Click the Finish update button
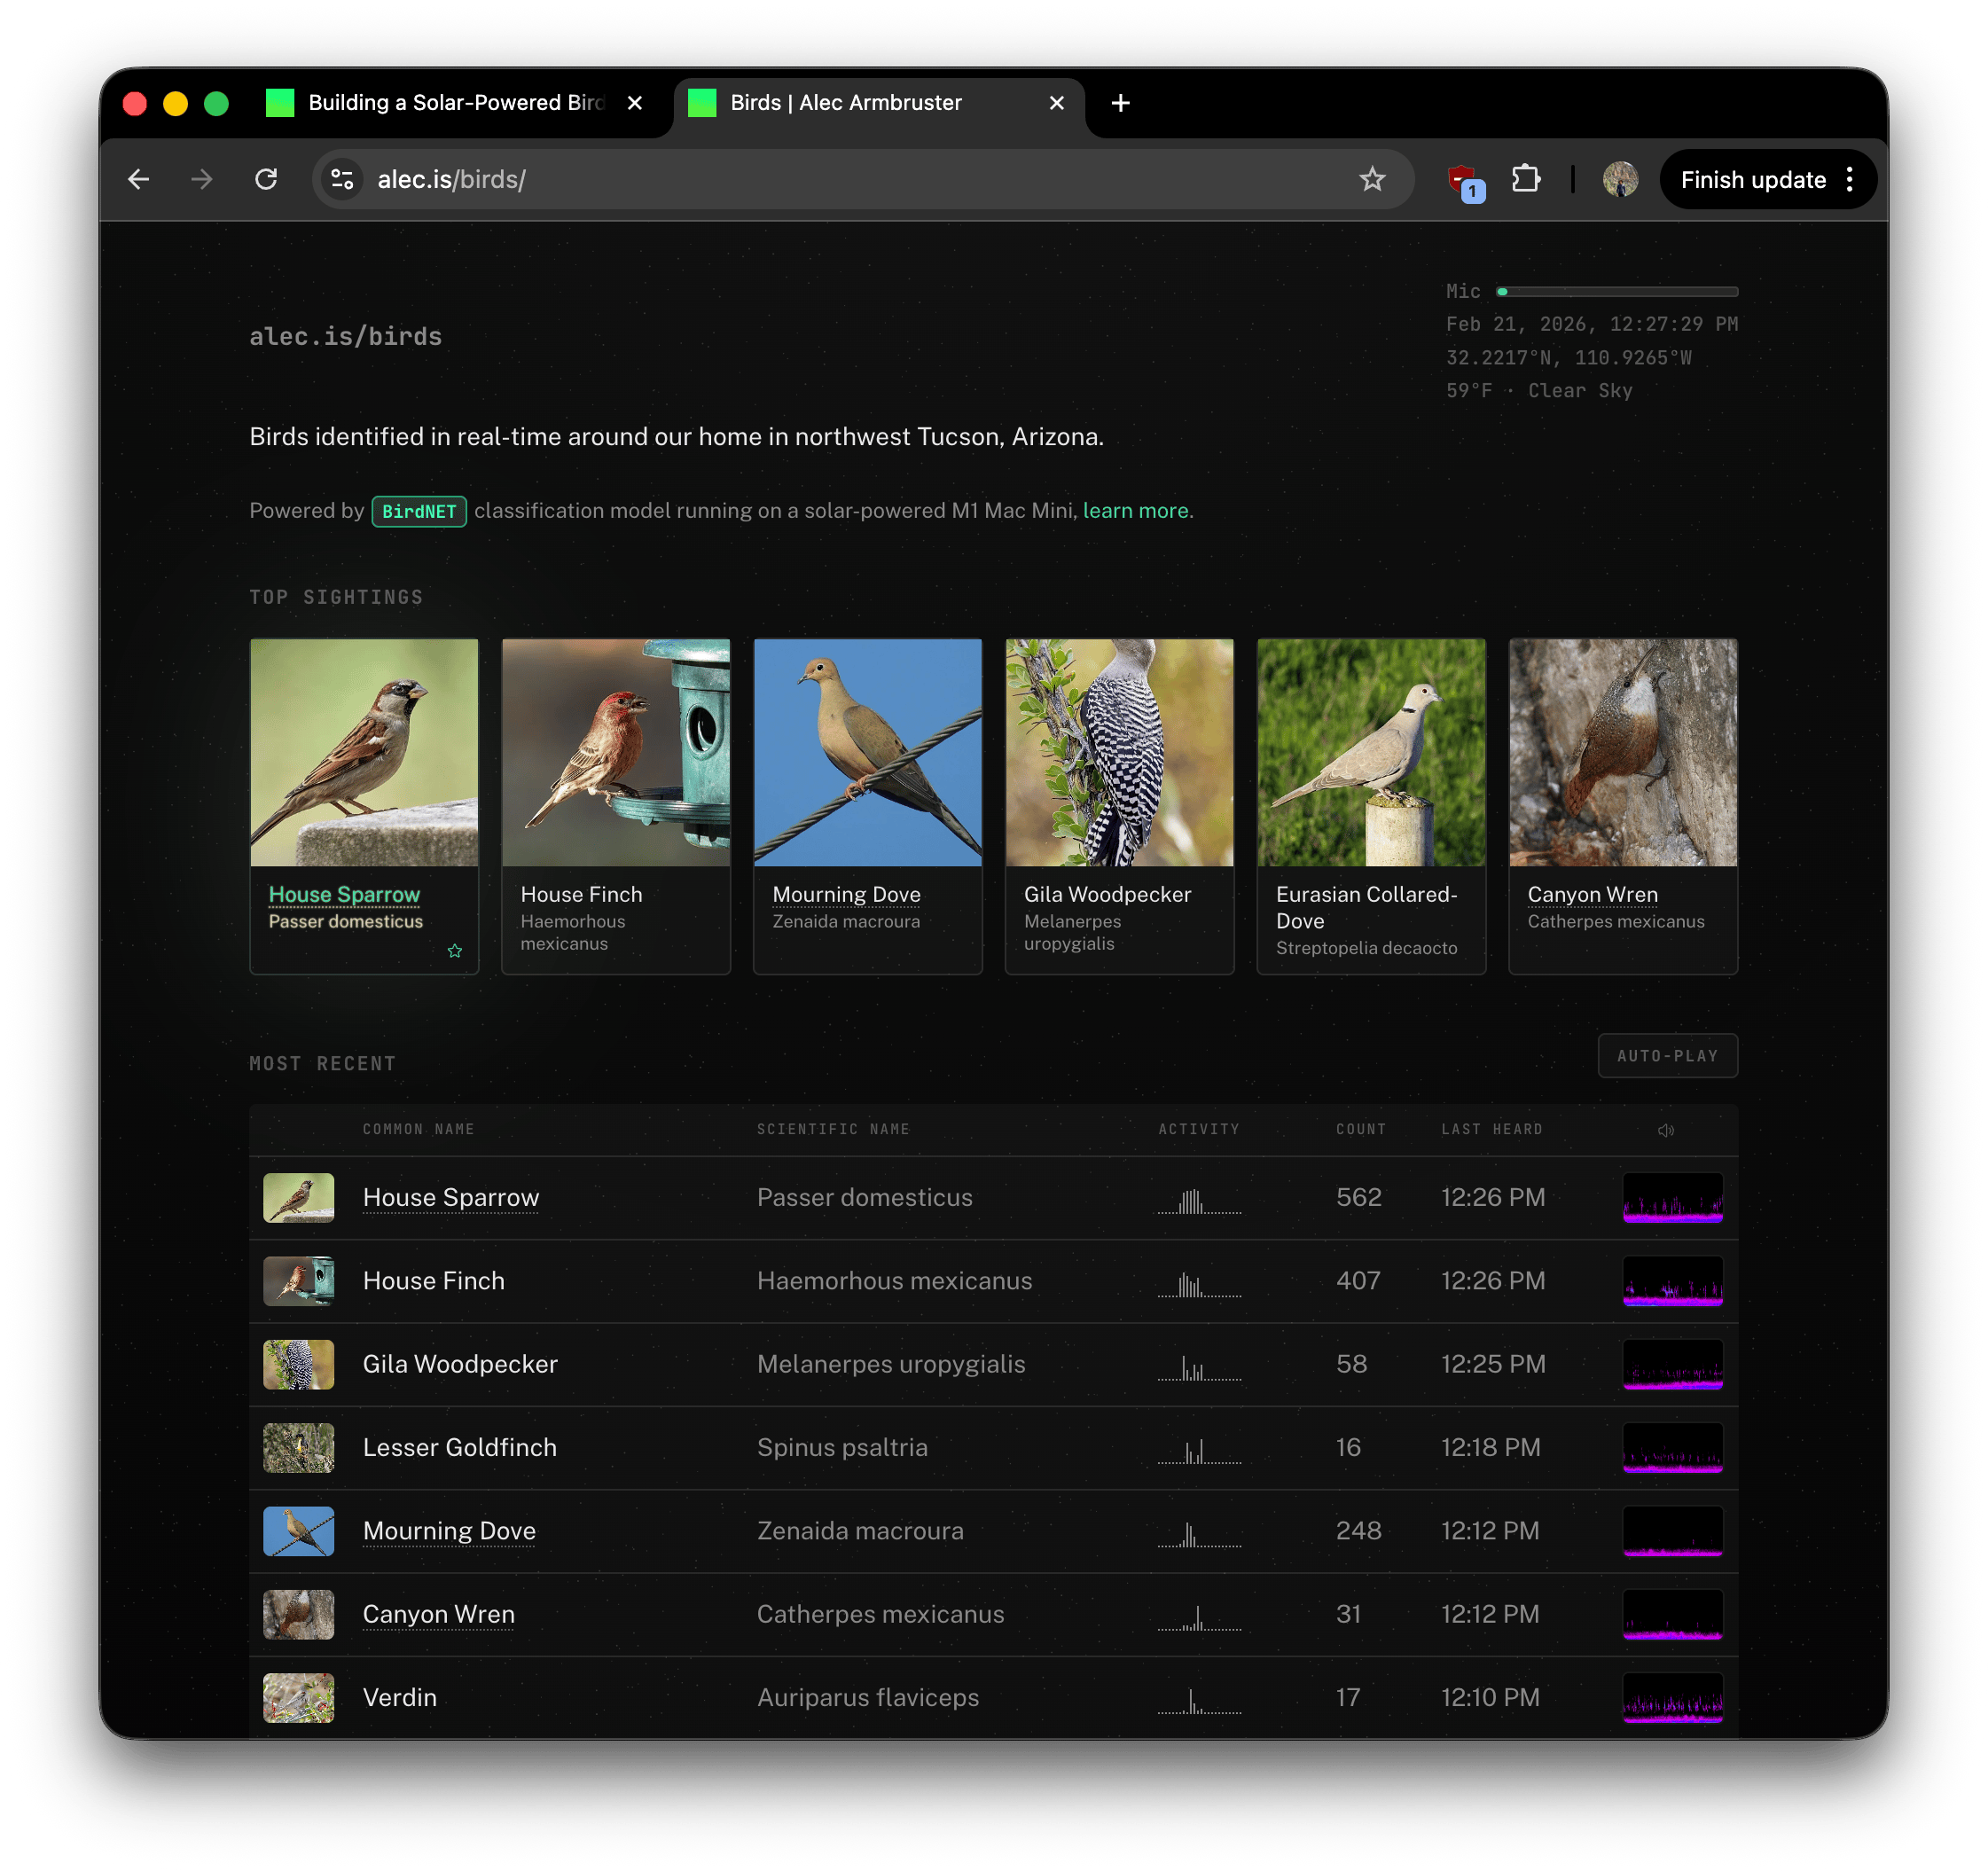 (1752, 180)
